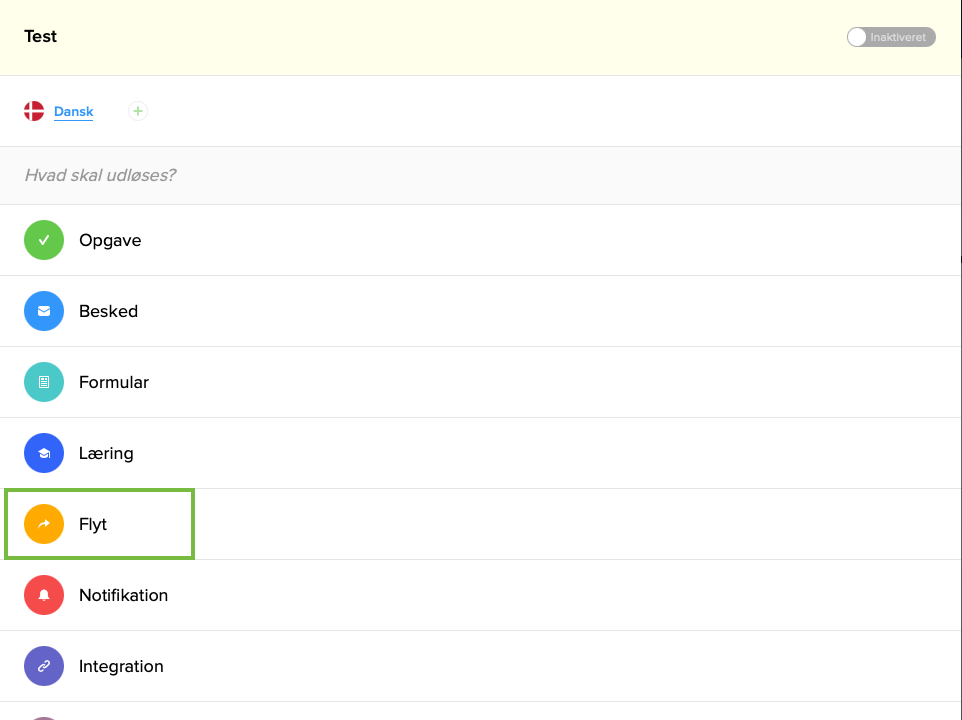
Task: Pick the Besked option text
Action: [108, 311]
